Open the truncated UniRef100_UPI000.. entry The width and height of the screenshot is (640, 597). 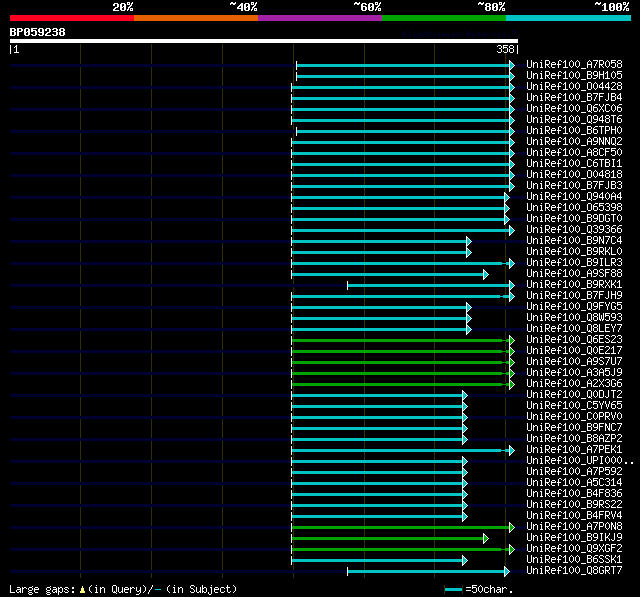pos(580,461)
